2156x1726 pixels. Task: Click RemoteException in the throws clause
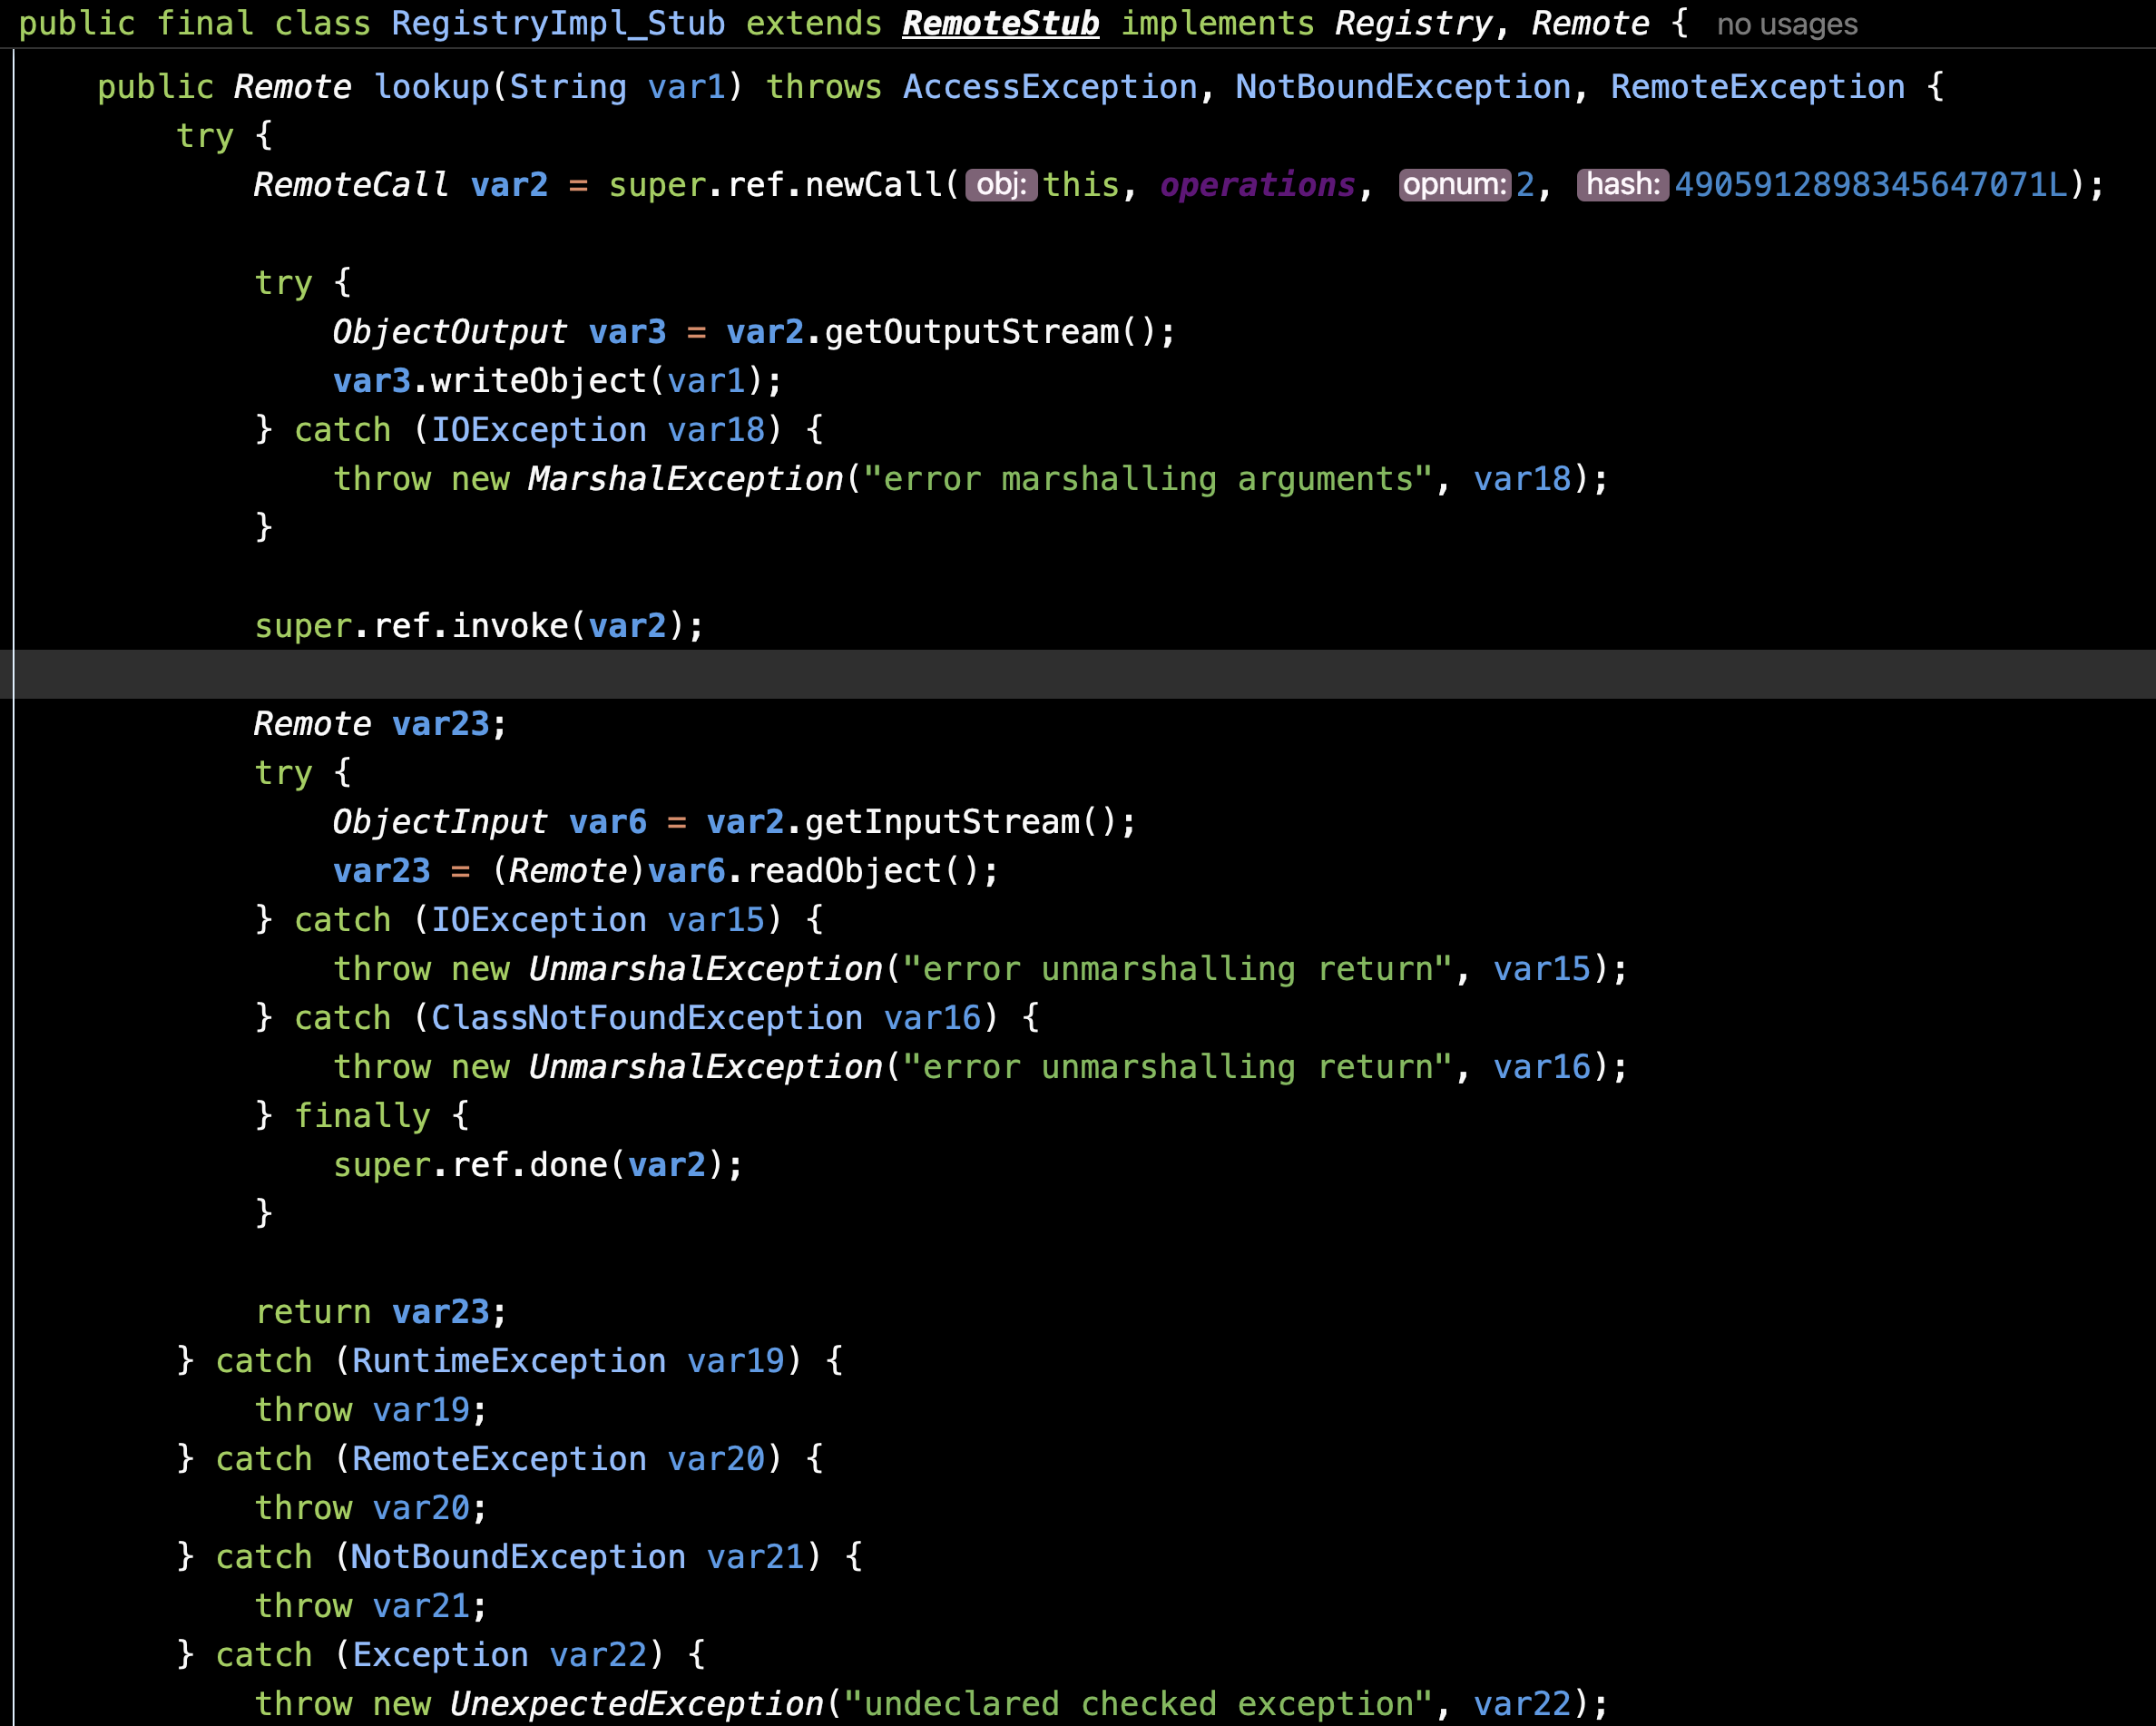[1757, 87]
